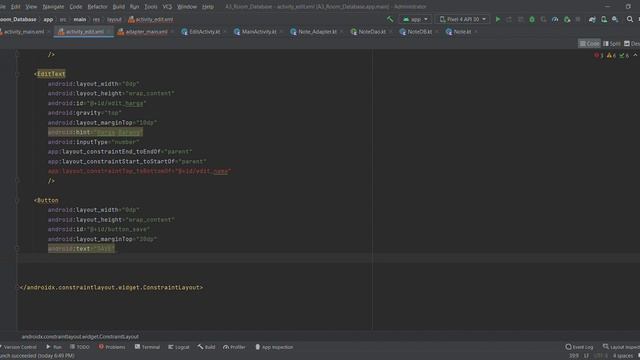This screenshot has width=640, height=360.
Task: Click the green typo check indicator
Action: tap(624, 56)
